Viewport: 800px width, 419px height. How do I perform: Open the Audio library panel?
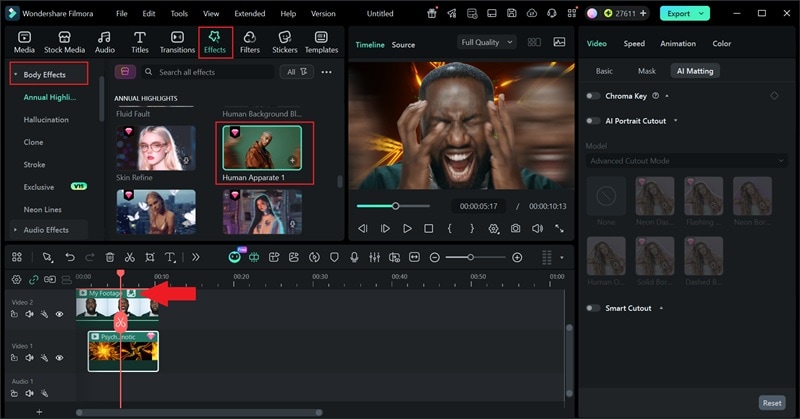click(x=105, y=42)
